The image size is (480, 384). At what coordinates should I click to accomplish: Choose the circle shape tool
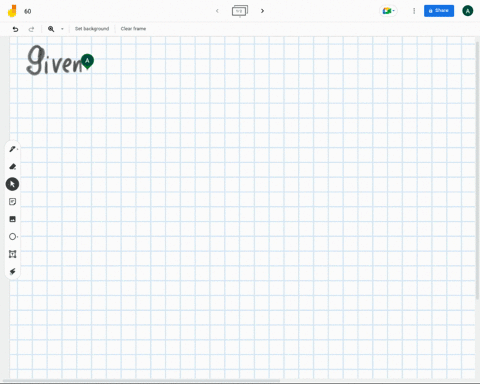pyautogui.click(x=13, y=237)
